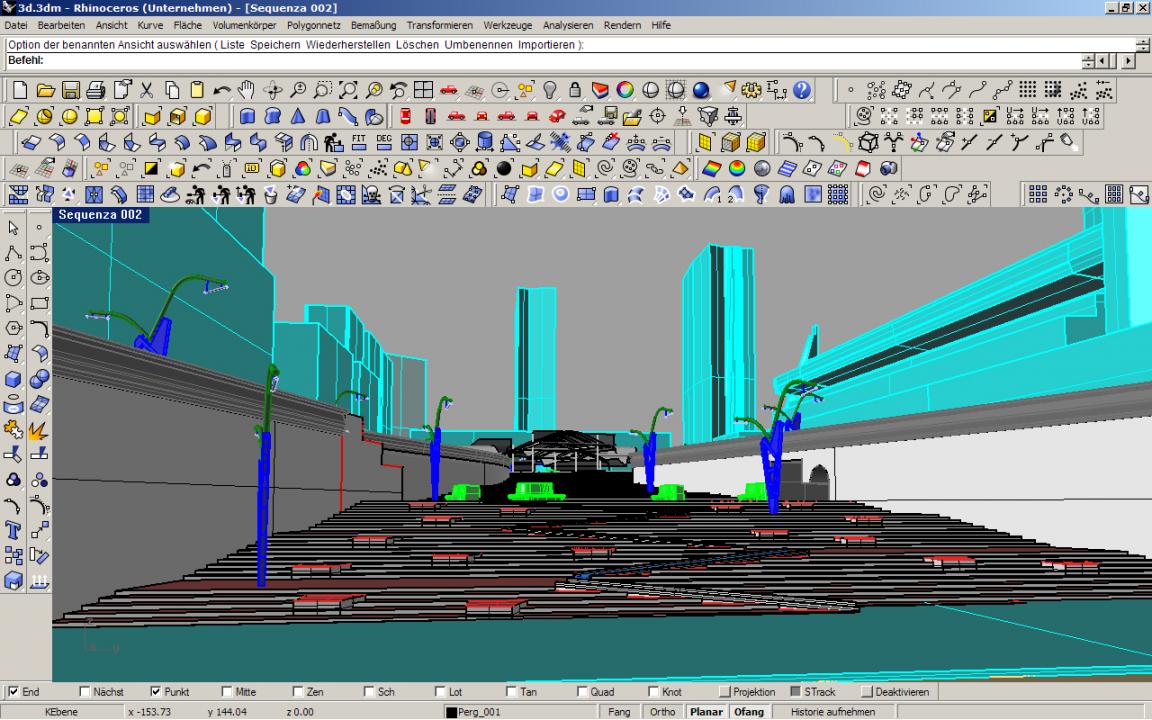Click the Befehl command input line

tap(542, 60)
